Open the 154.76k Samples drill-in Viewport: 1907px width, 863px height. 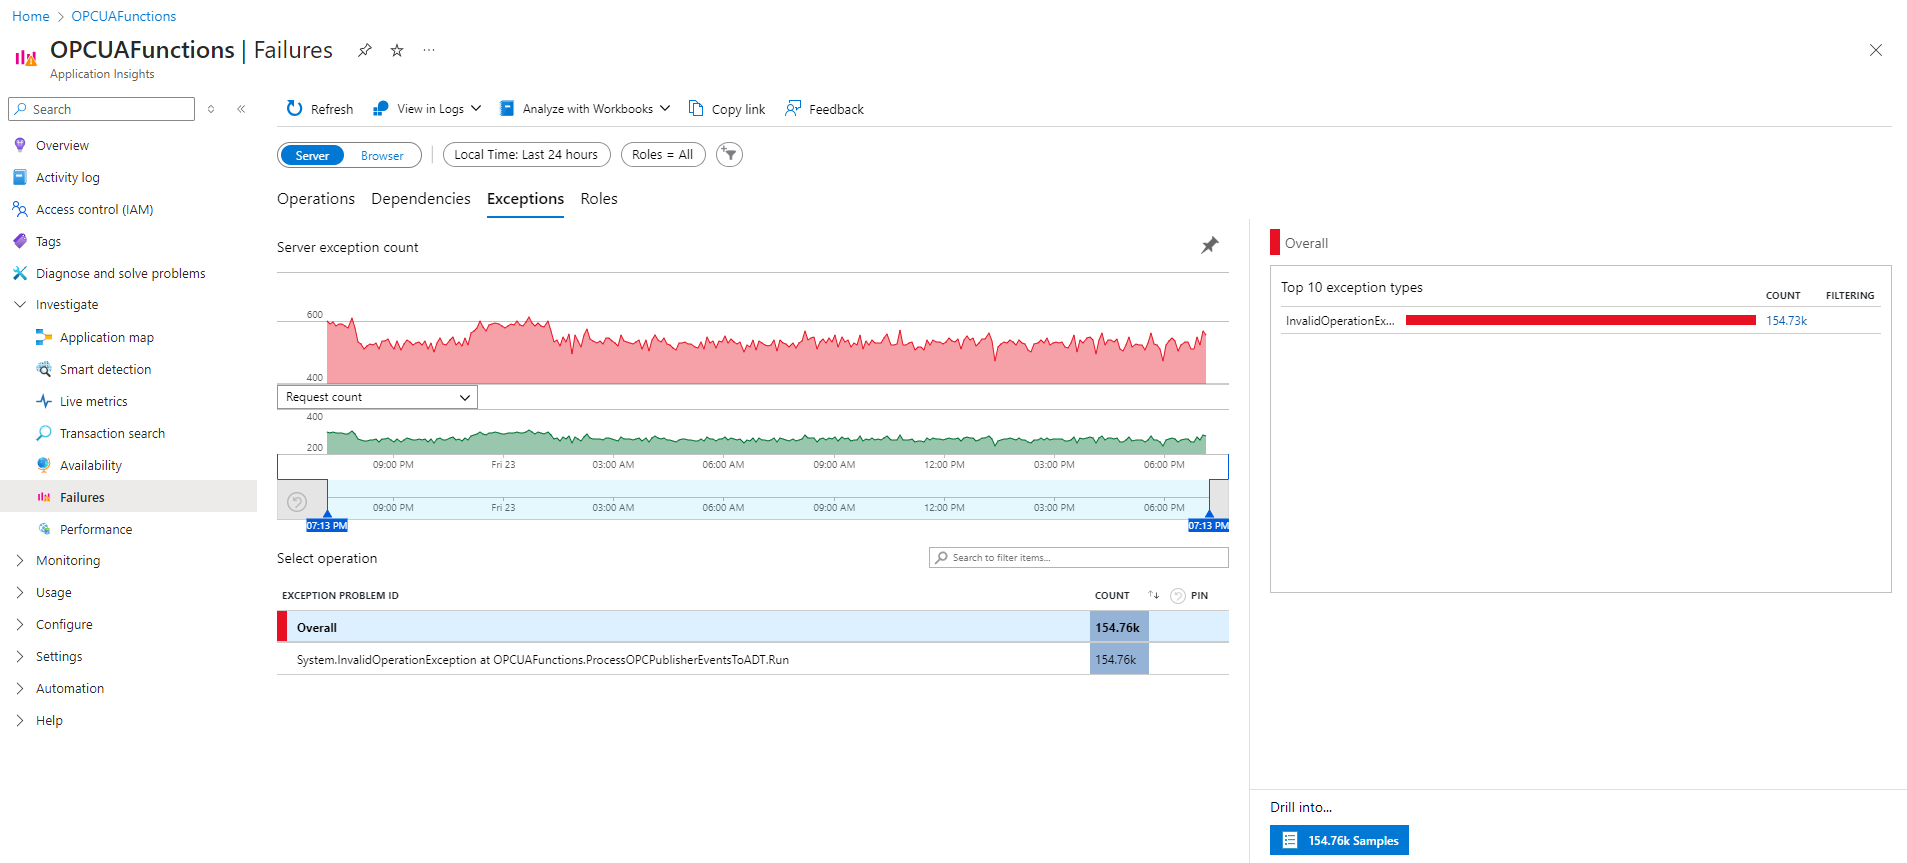1339,840
